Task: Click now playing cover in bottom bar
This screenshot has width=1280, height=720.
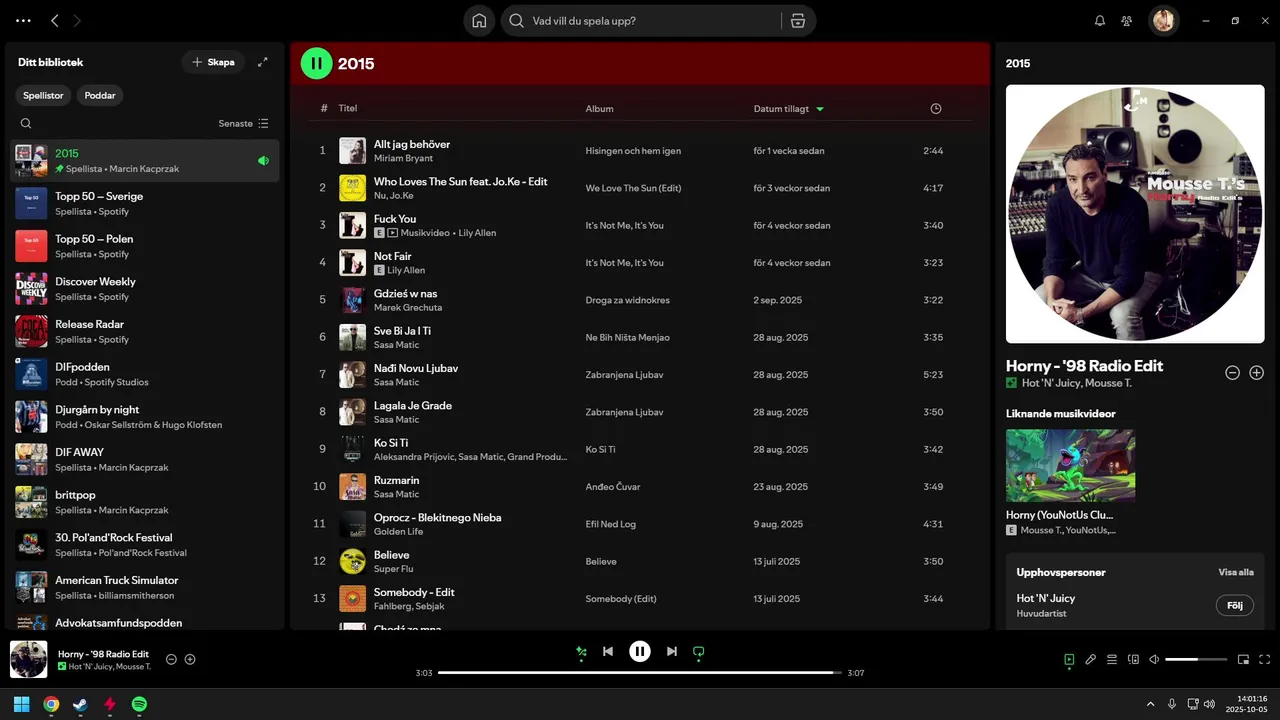Action: 29,659
